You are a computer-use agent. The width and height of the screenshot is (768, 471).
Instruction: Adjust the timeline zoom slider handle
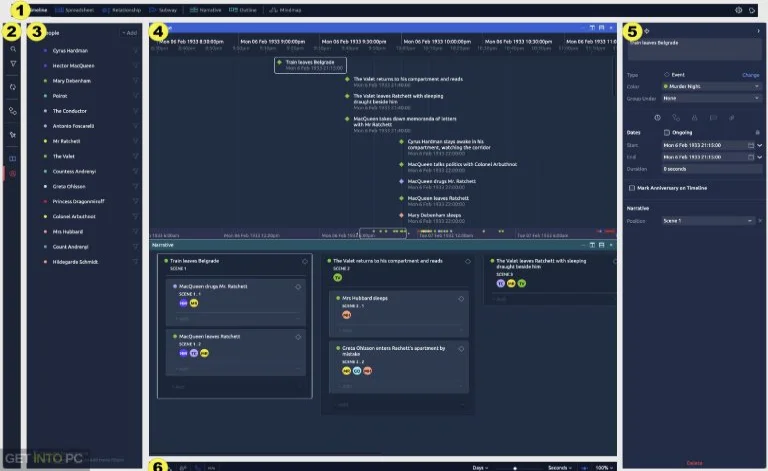tap(515, 468)
